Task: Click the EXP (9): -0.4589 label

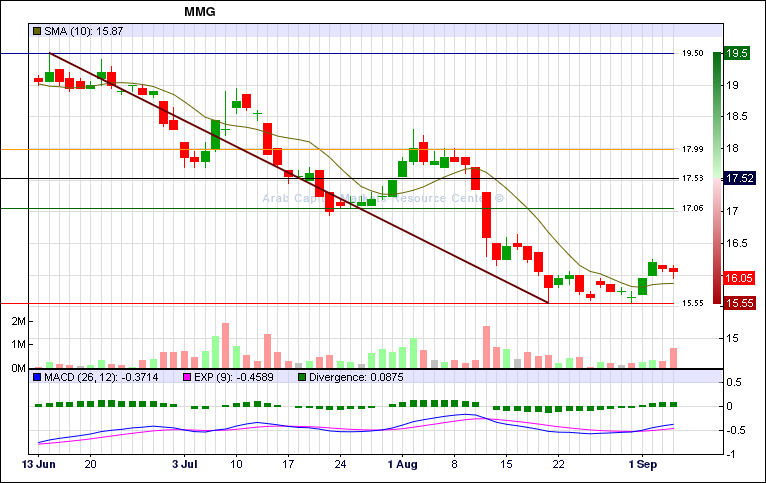Action: point(234,378)
